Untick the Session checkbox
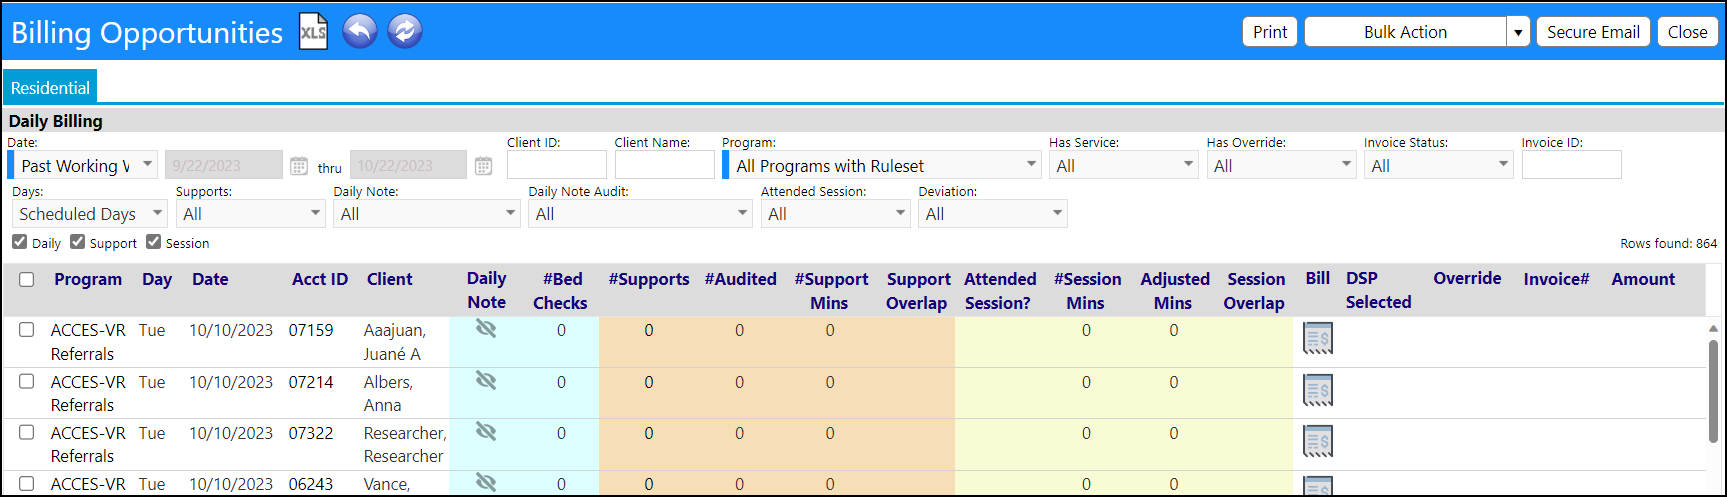The image size is (1727, 497). pos(154,242)
